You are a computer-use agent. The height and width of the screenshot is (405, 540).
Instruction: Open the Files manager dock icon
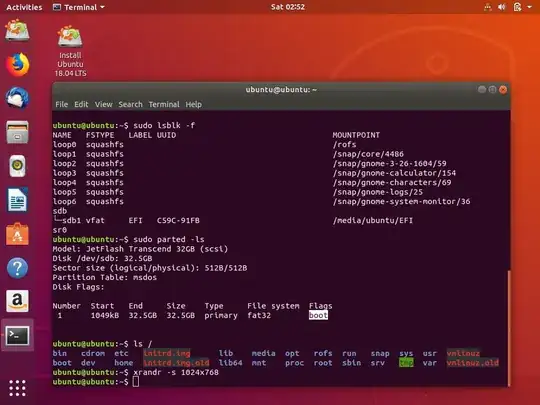pos(17,132)
